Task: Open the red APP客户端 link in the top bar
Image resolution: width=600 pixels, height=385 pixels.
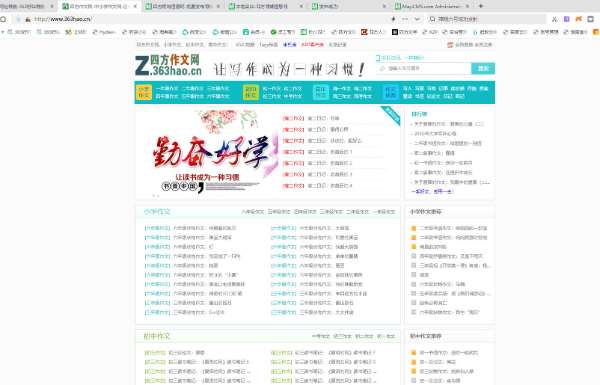Action: pyautogui.click(x=313, y=45)
